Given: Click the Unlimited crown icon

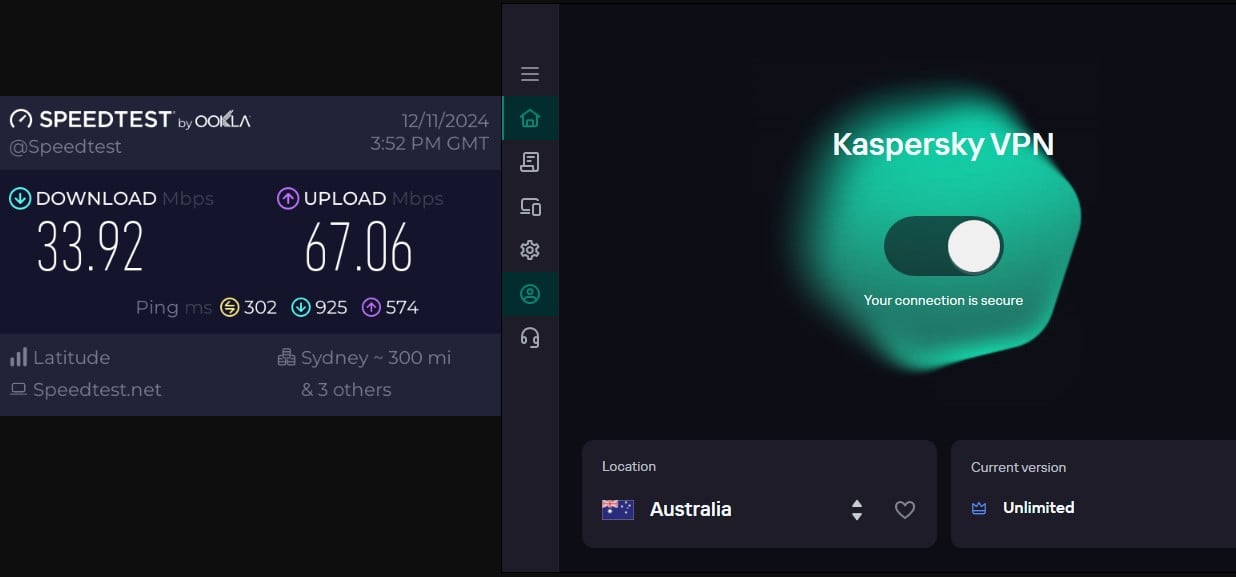Looking at the screenshot, I should pyautogui.click(x=977, y=508).
